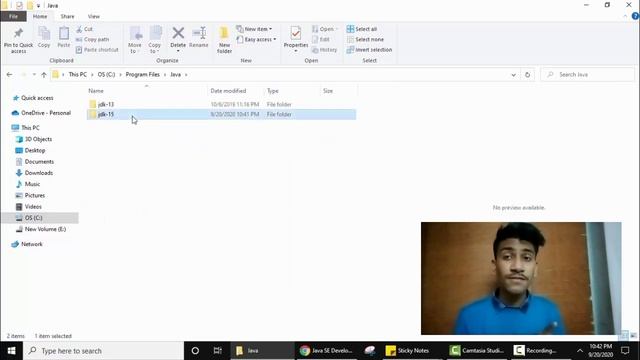Collapse the ribbon with the chevron
The image size is (640, 360).
pos(625,16)
